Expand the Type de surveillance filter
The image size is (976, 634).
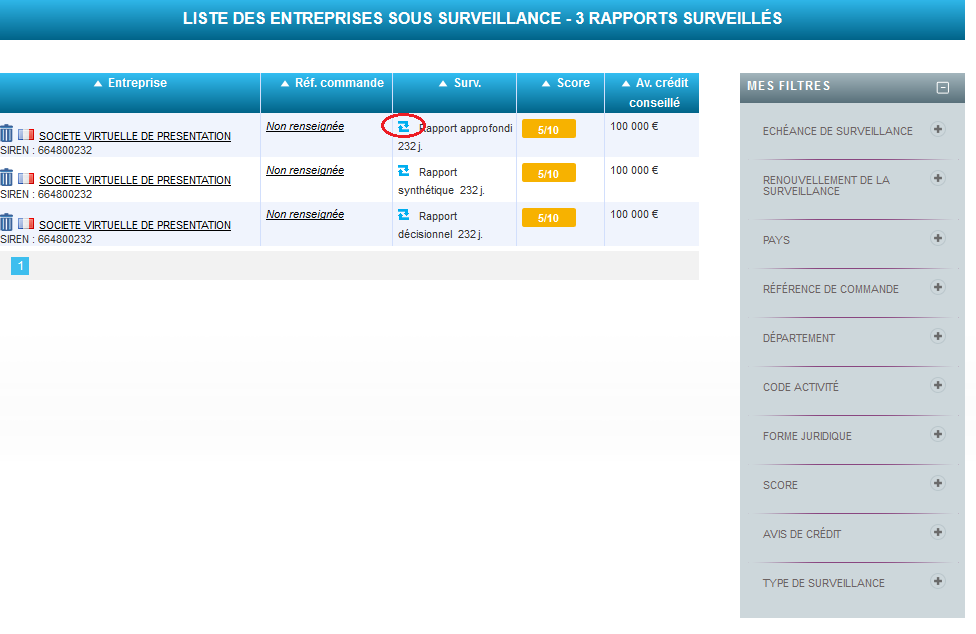(937, 581)
